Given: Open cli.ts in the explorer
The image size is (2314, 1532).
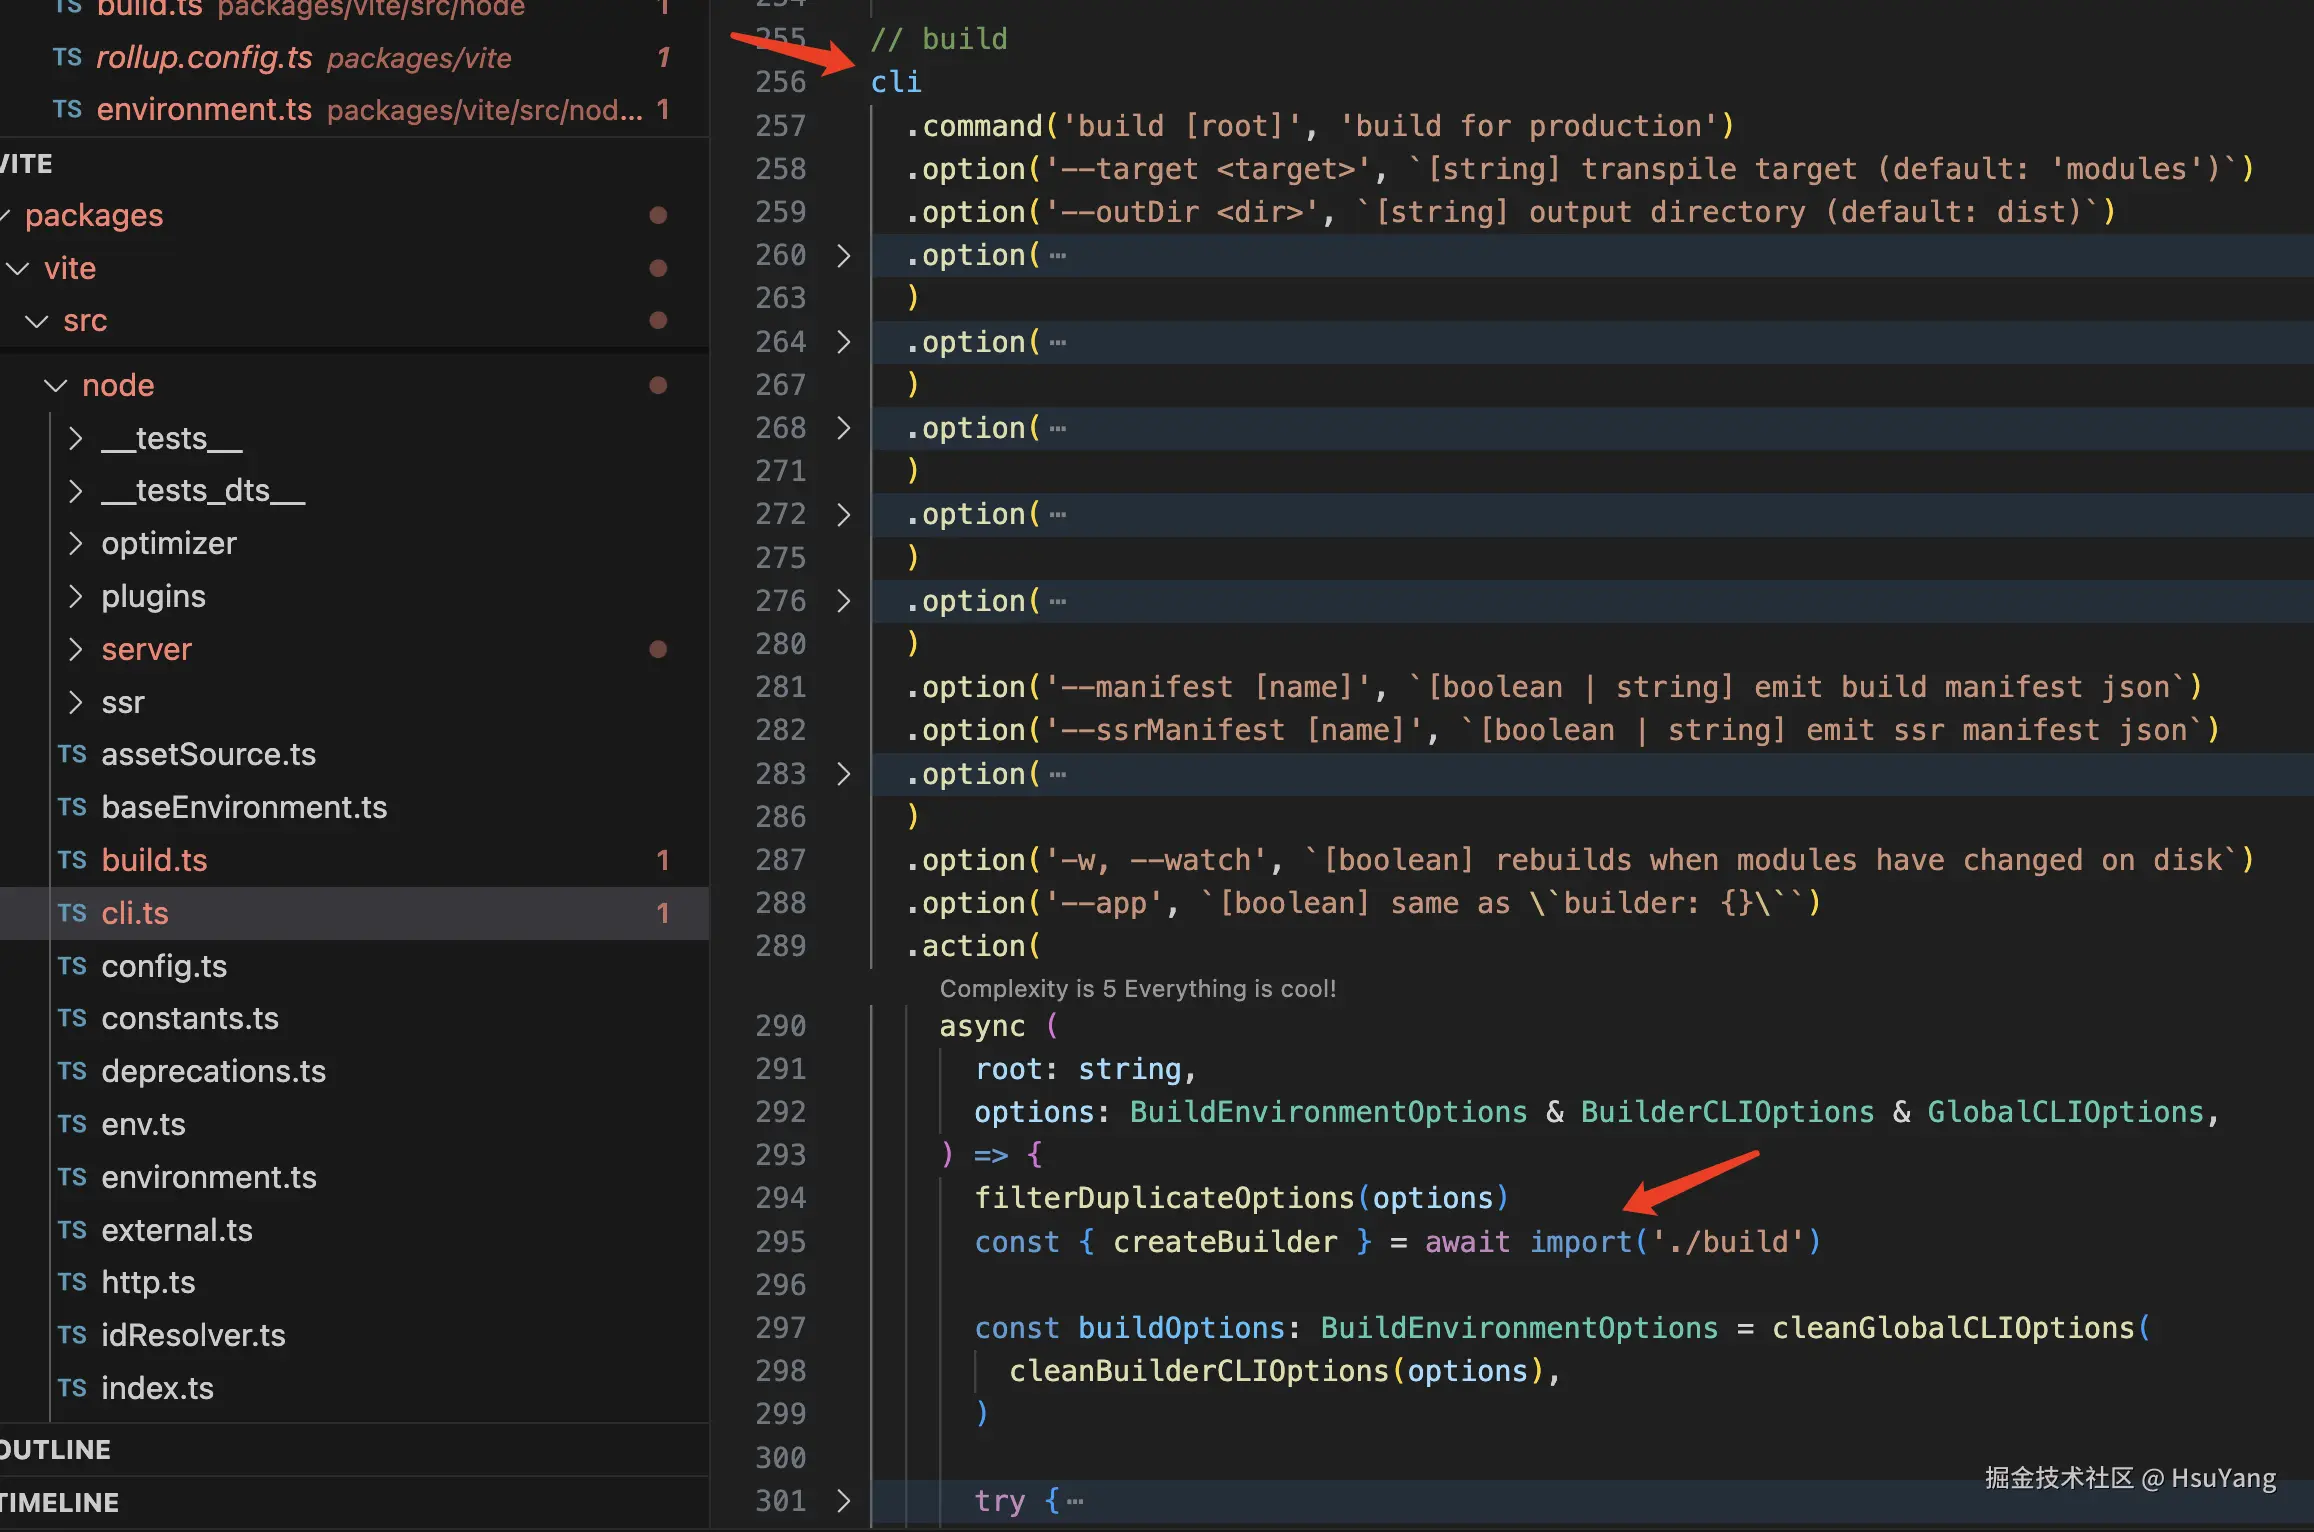Looking at the screenshot, I should [135, 913].
